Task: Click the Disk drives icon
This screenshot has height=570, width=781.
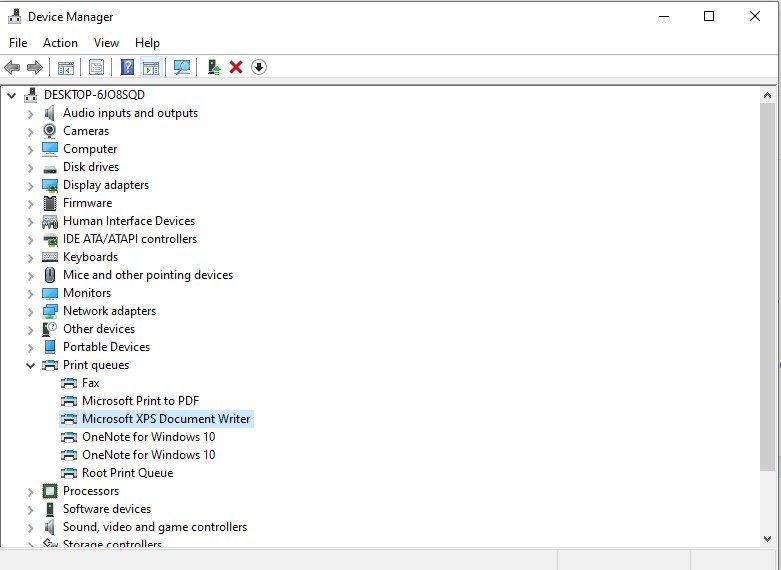Action: point(49,169)
